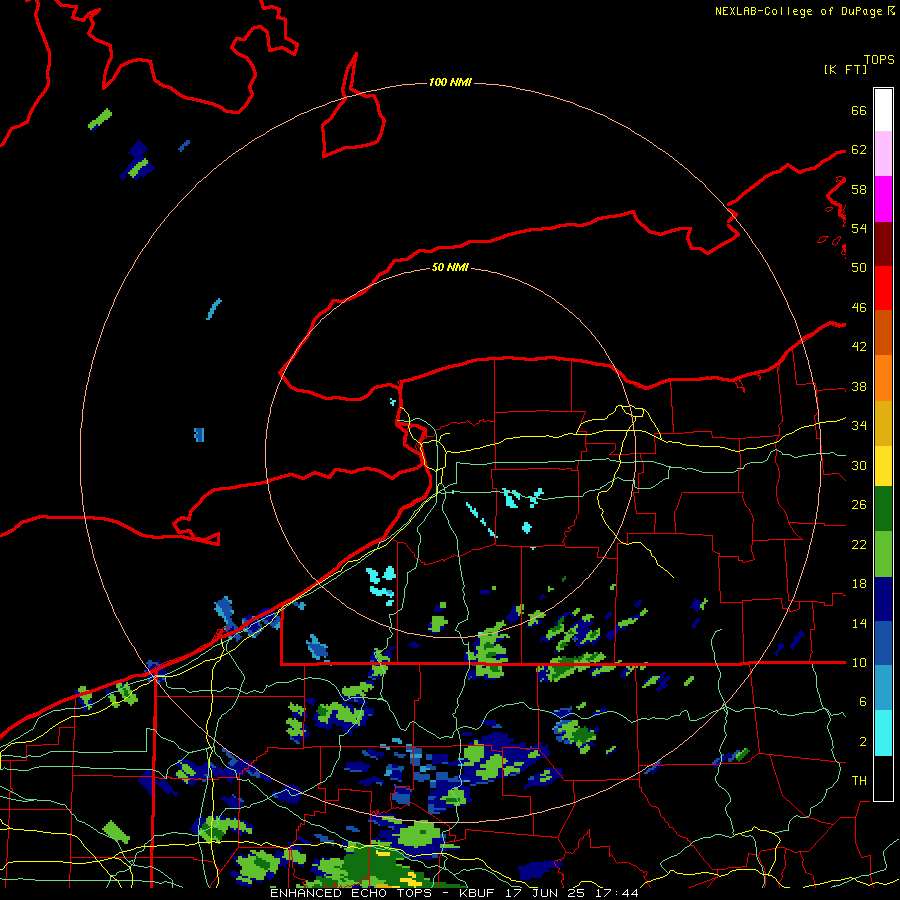Click the TOPS legend title
Screen dimensions: 900x900
click(879, 60)
